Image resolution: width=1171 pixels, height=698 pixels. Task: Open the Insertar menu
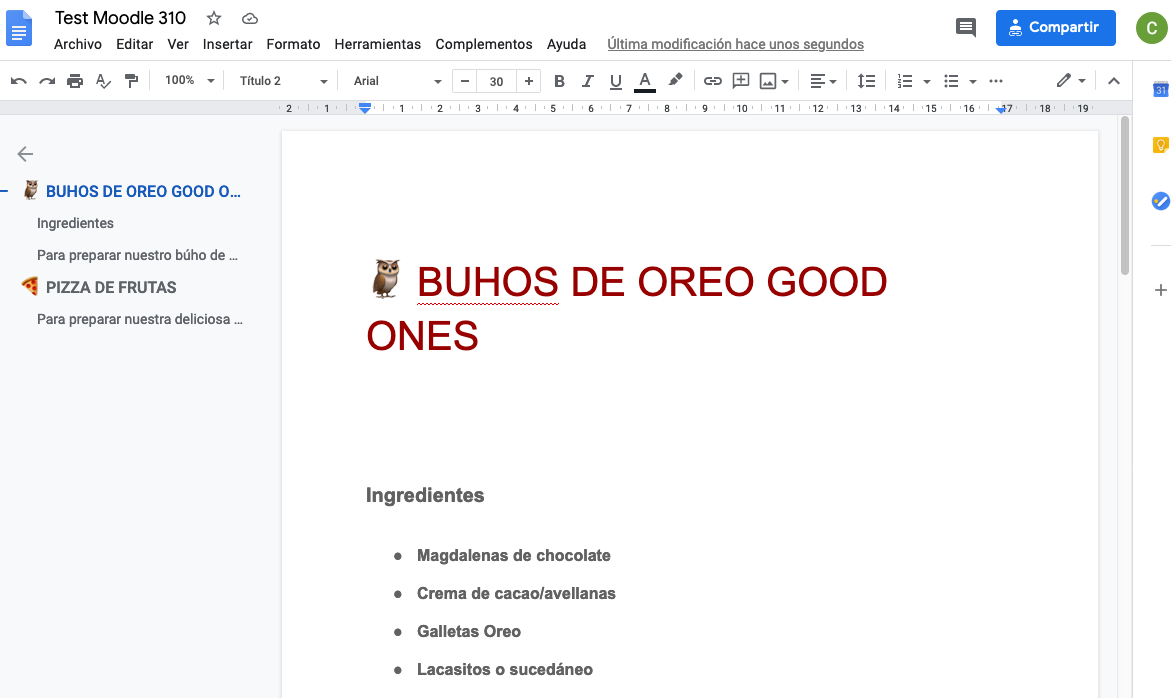pyautogui.click(x=227, y=44)
